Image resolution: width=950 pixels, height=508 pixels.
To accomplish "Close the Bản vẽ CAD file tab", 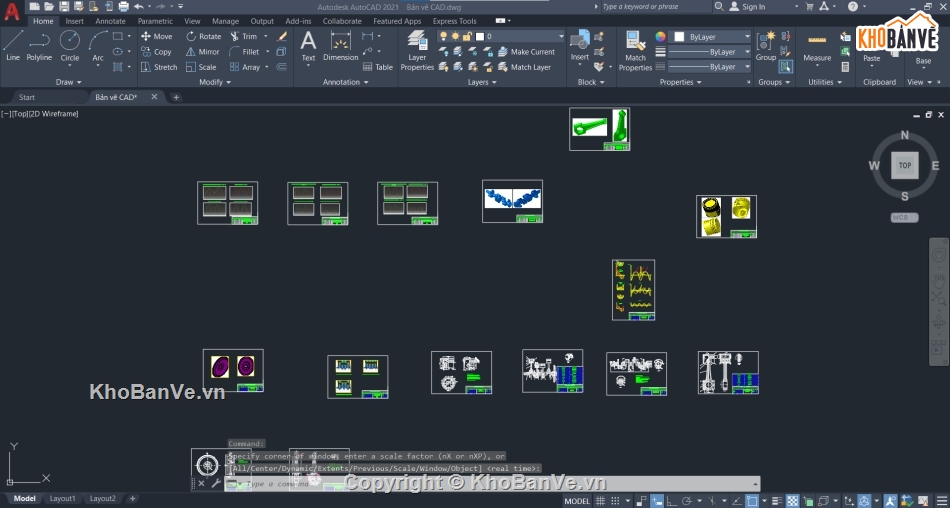I will point(154,97).
